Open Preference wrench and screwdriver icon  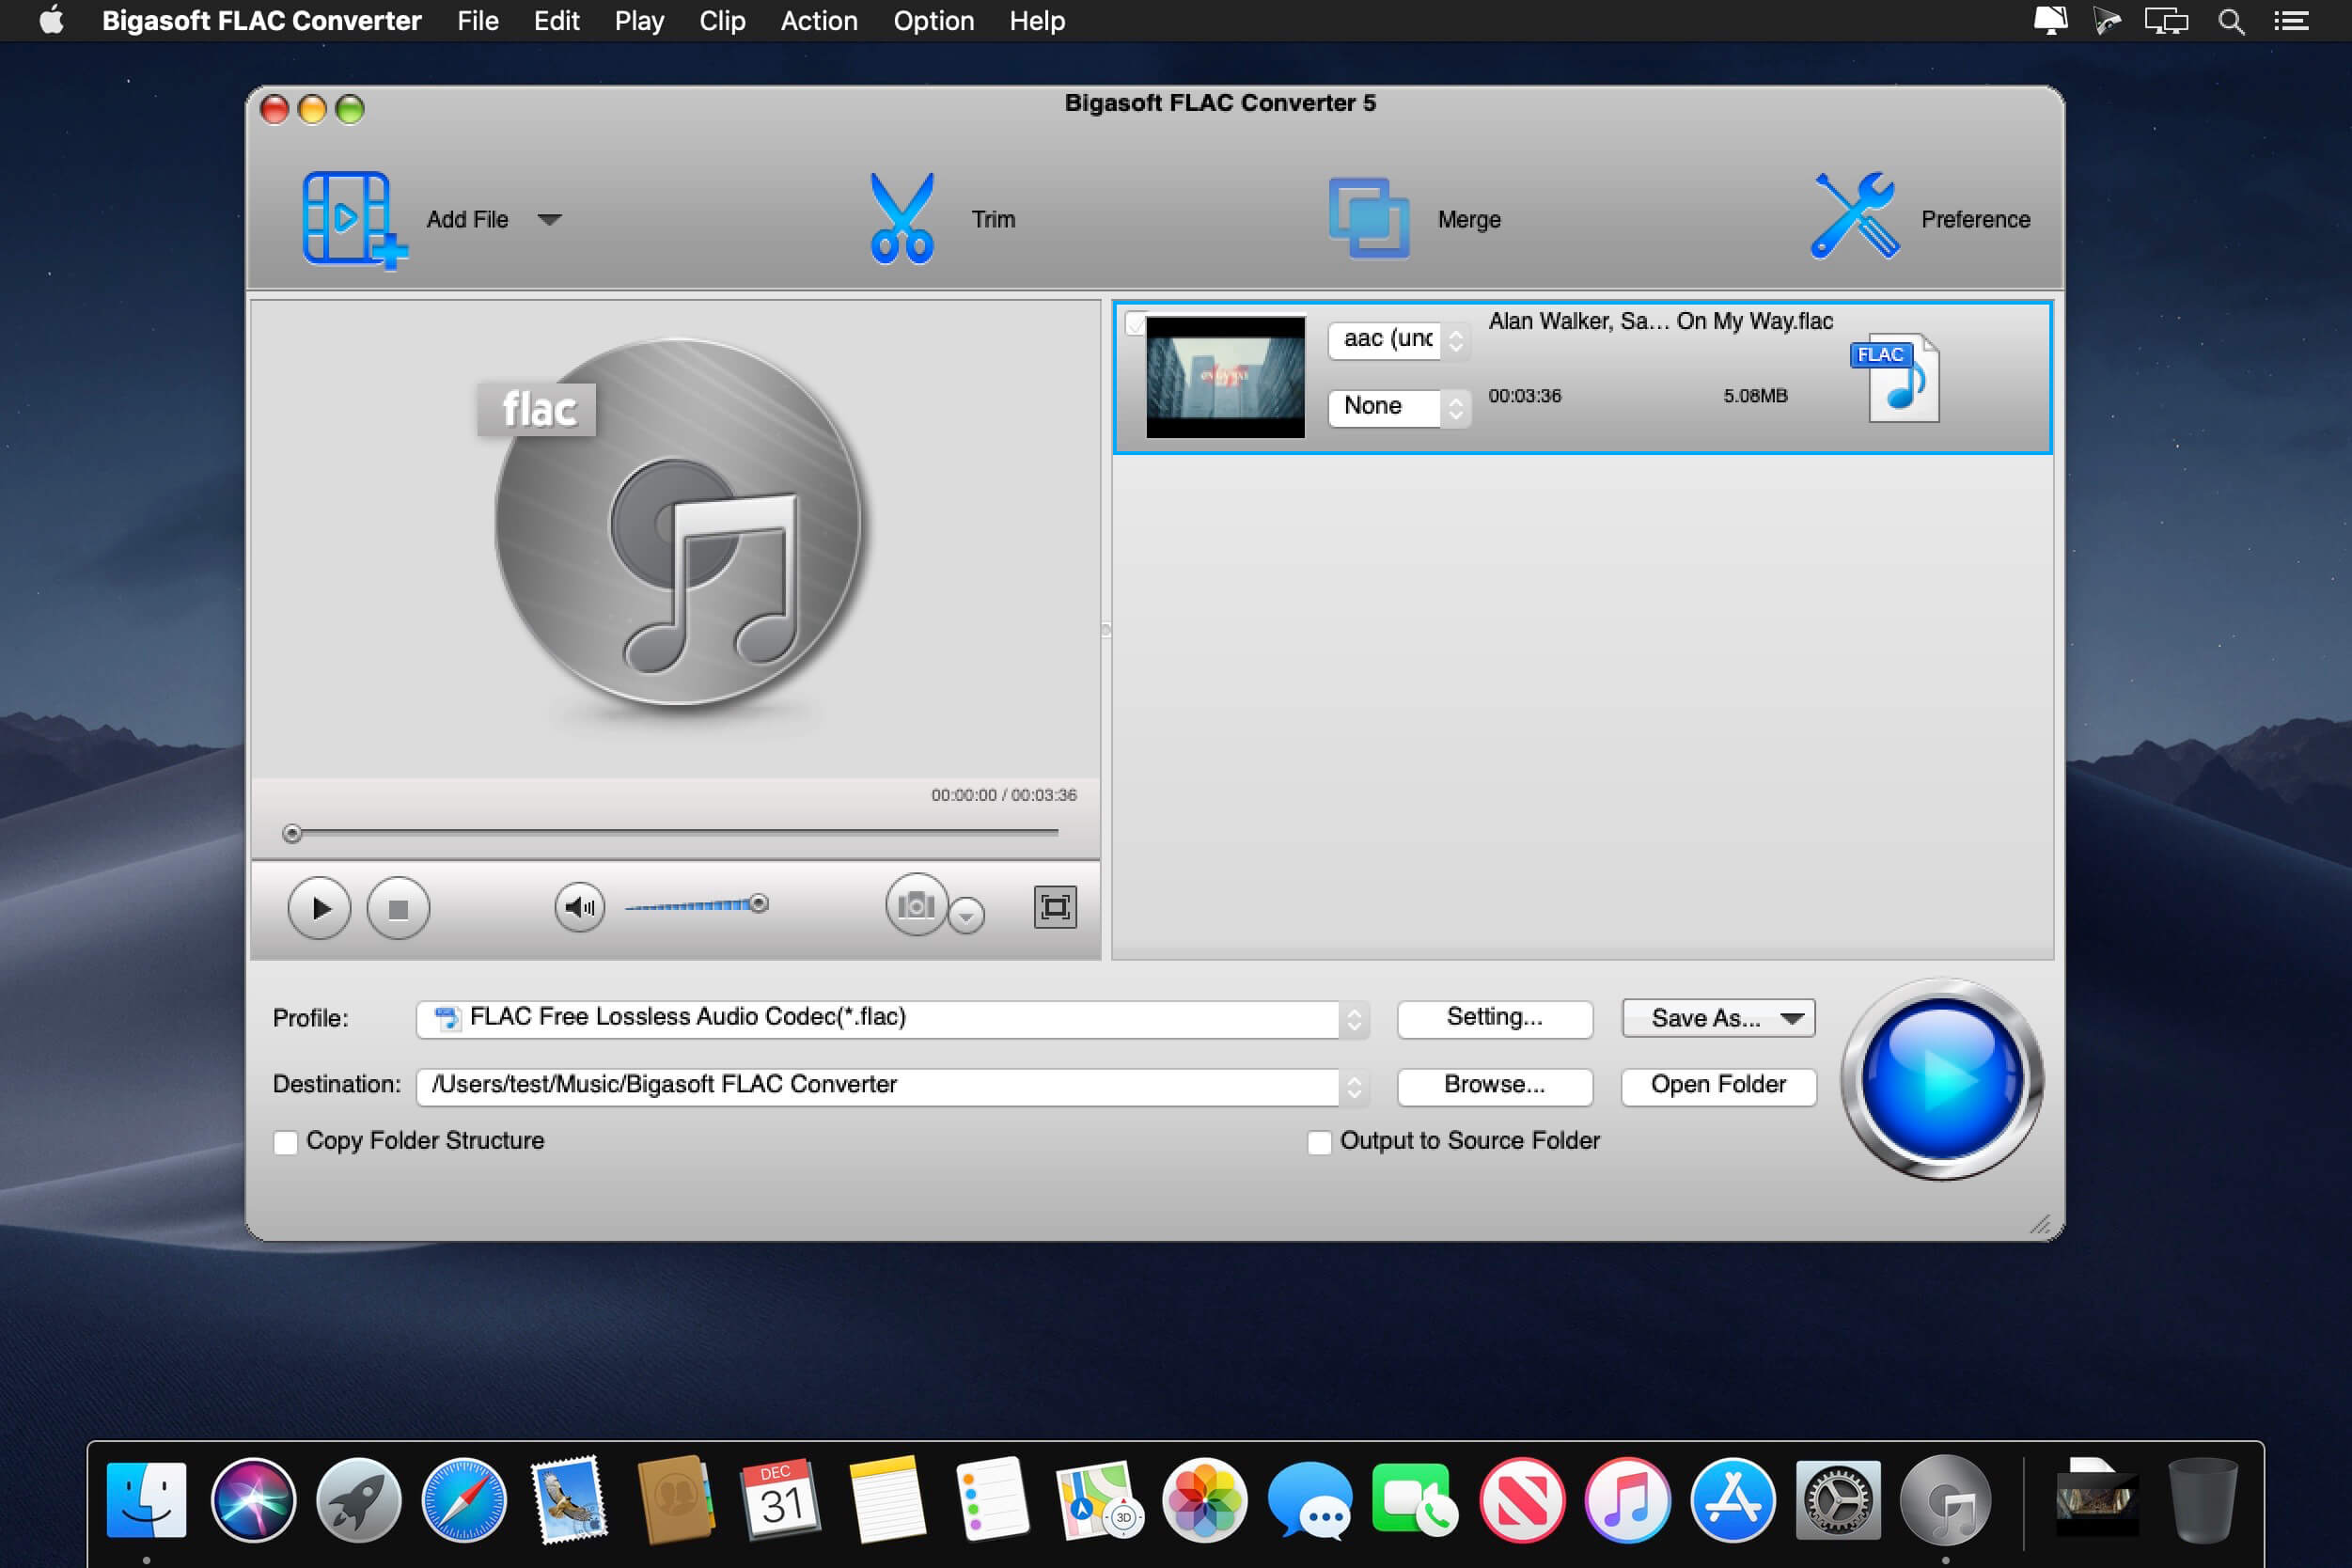tap(1855, 216)
